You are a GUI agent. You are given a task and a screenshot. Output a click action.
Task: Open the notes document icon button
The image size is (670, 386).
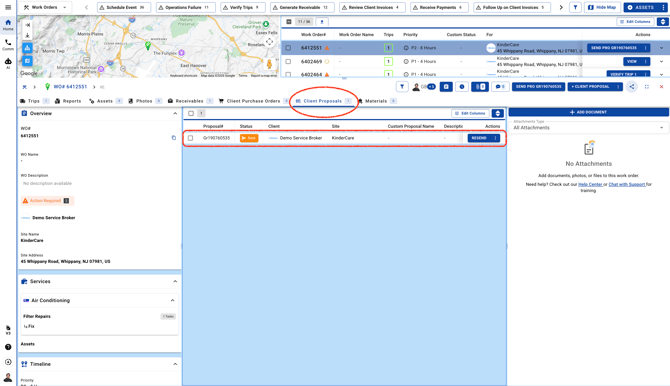[x=446, y=87]
